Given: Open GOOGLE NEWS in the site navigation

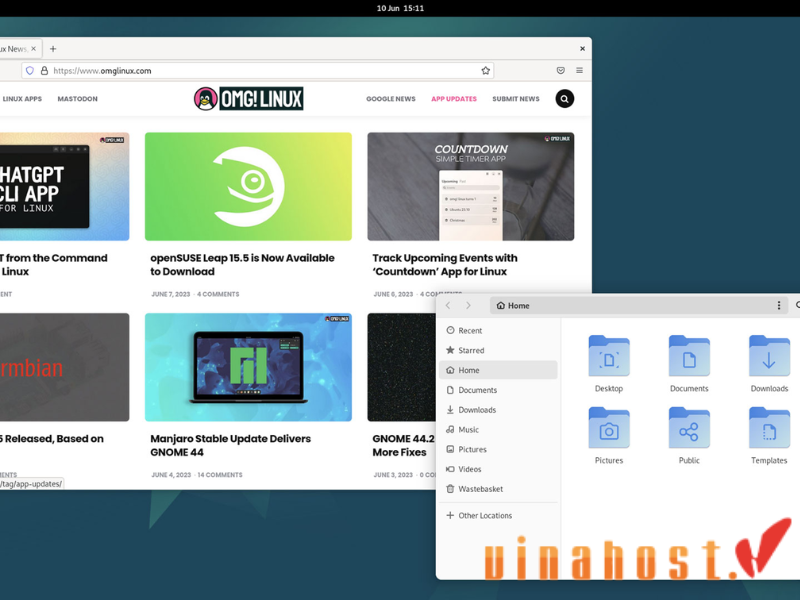Looking at the screenshot, I should point(391,99).
